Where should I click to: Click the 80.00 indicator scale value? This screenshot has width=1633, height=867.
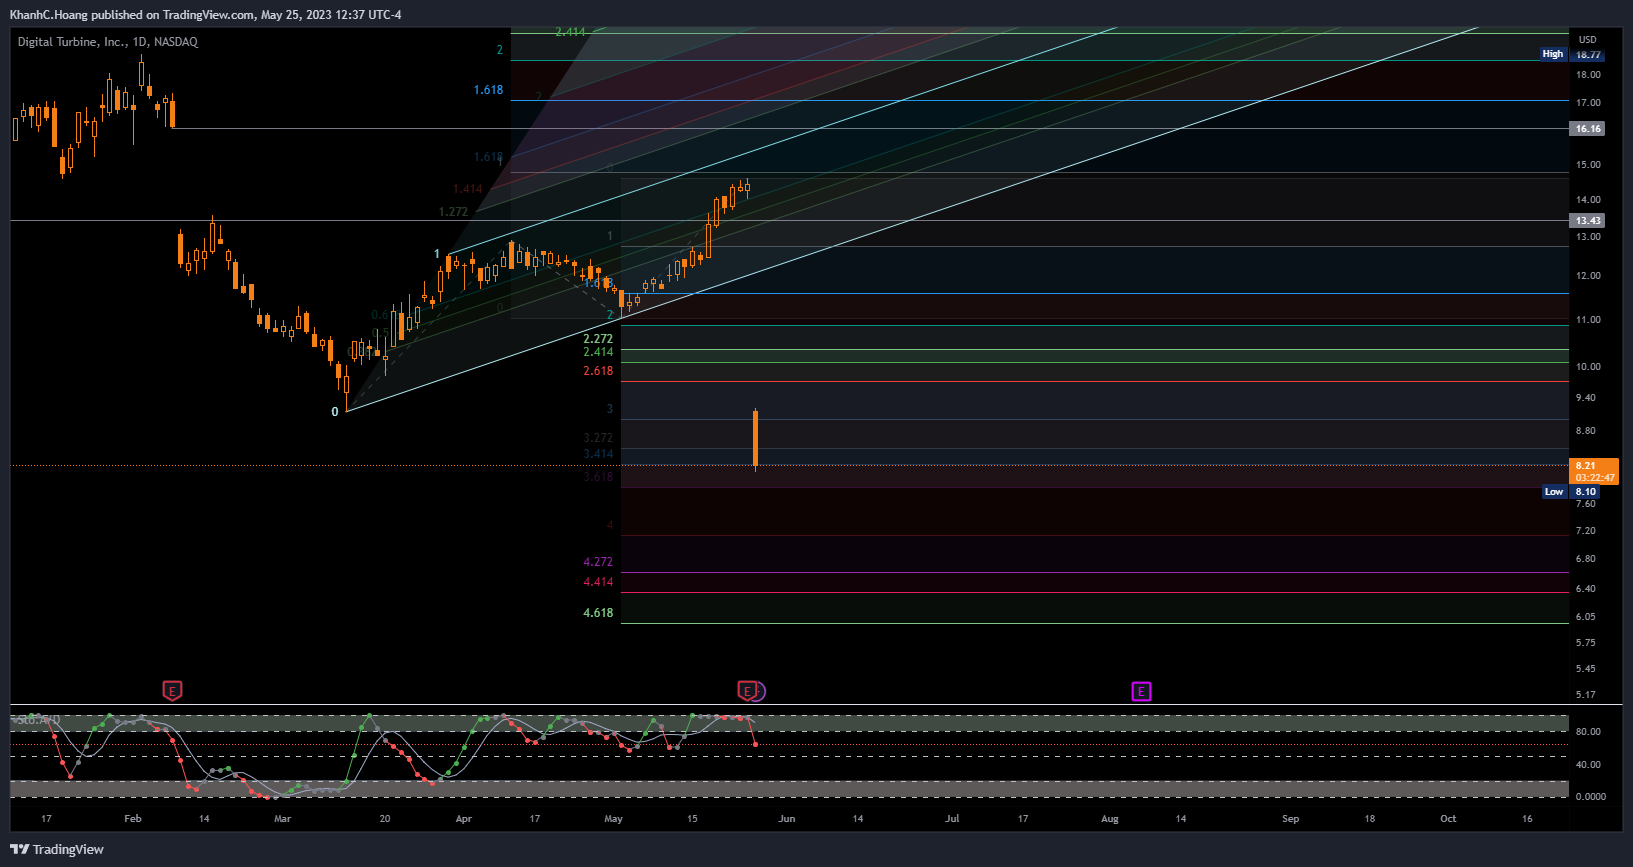point(1588,731)
